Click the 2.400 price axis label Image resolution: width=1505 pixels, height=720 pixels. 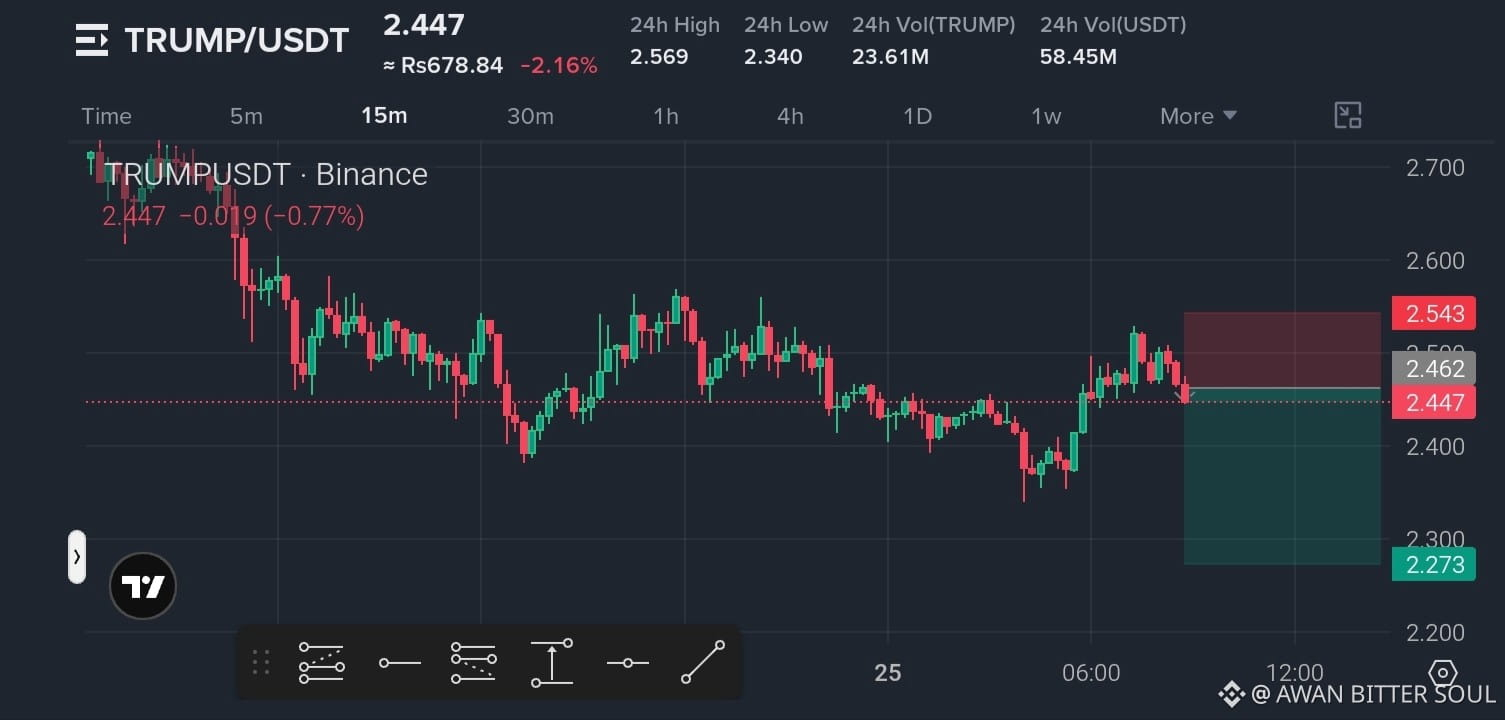(1435, 446)
